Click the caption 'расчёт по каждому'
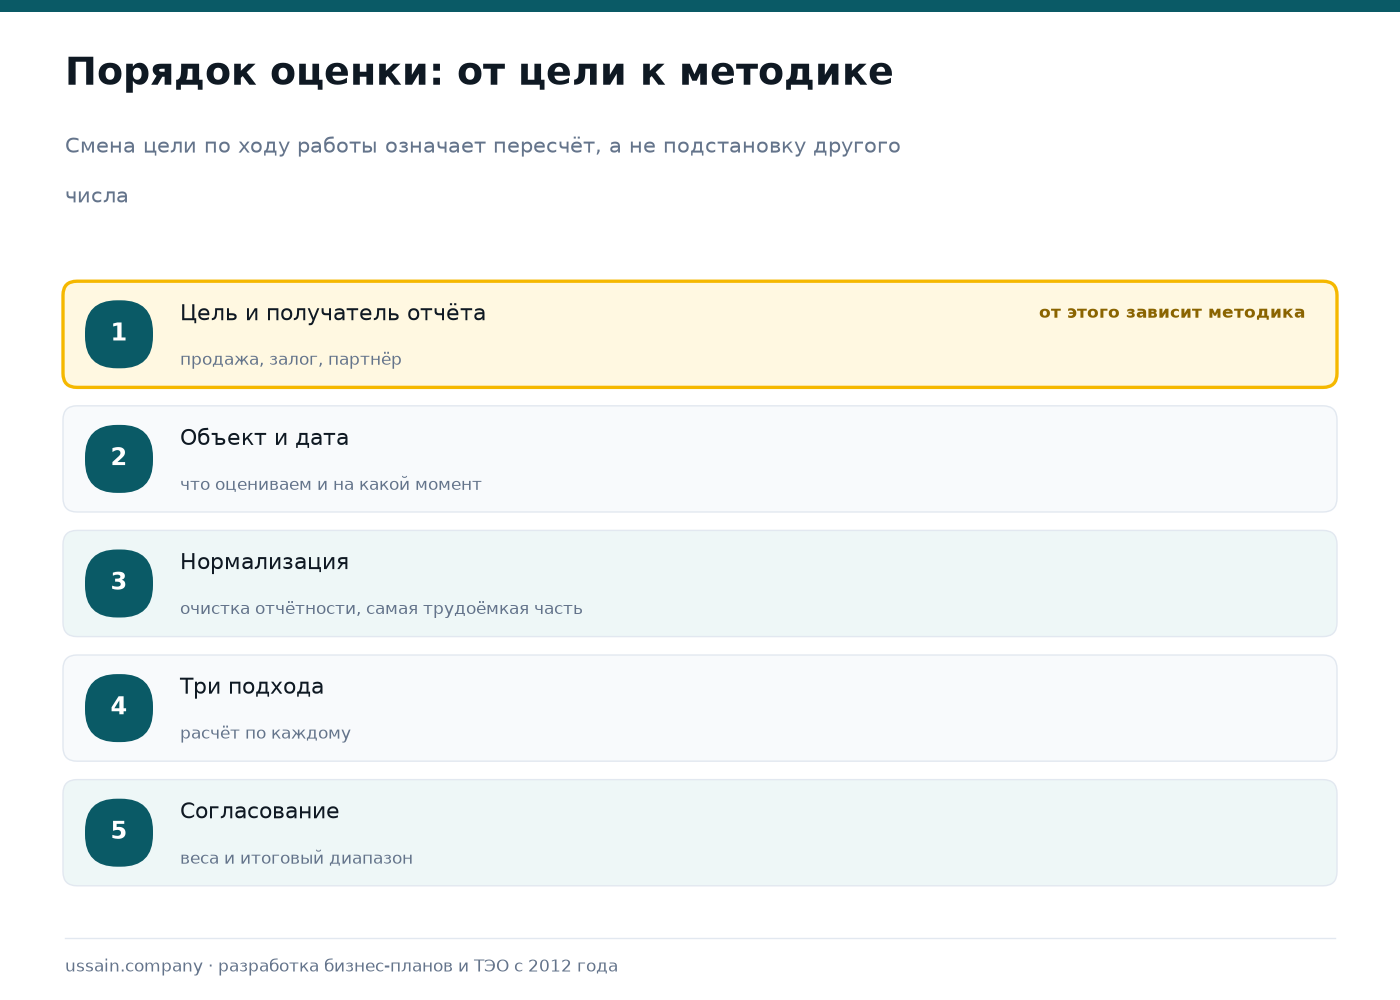This screenshot has height=1000, width=1400. tap(265, 733)
